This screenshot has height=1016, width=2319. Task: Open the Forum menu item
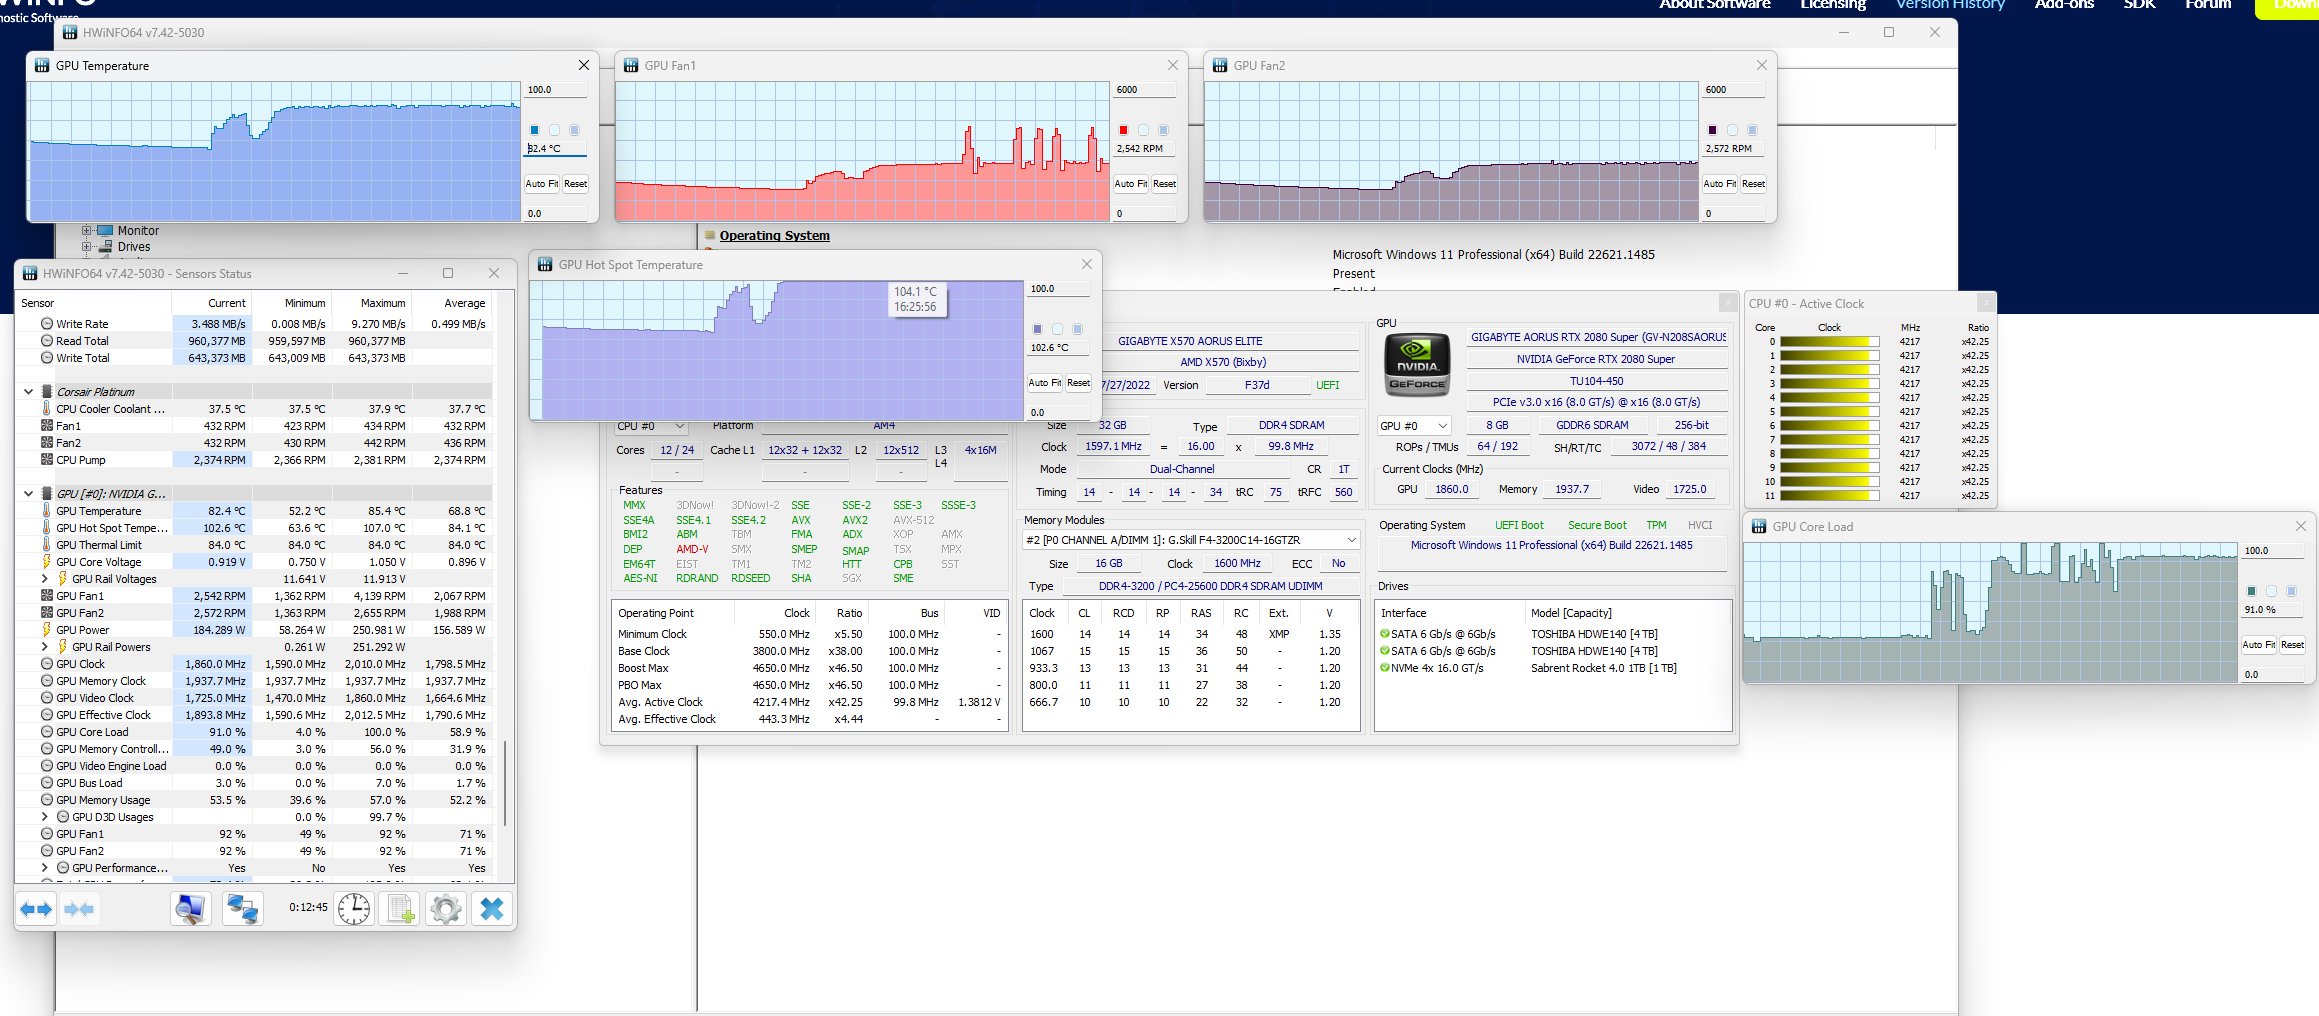[2207, 5]
